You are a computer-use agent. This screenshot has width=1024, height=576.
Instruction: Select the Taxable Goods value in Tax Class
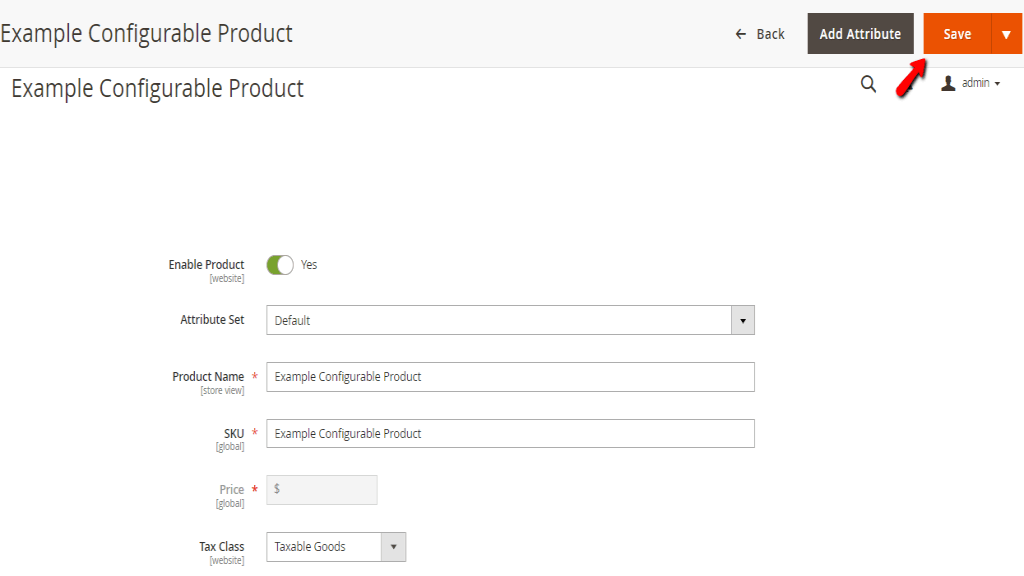click(320, 547)
